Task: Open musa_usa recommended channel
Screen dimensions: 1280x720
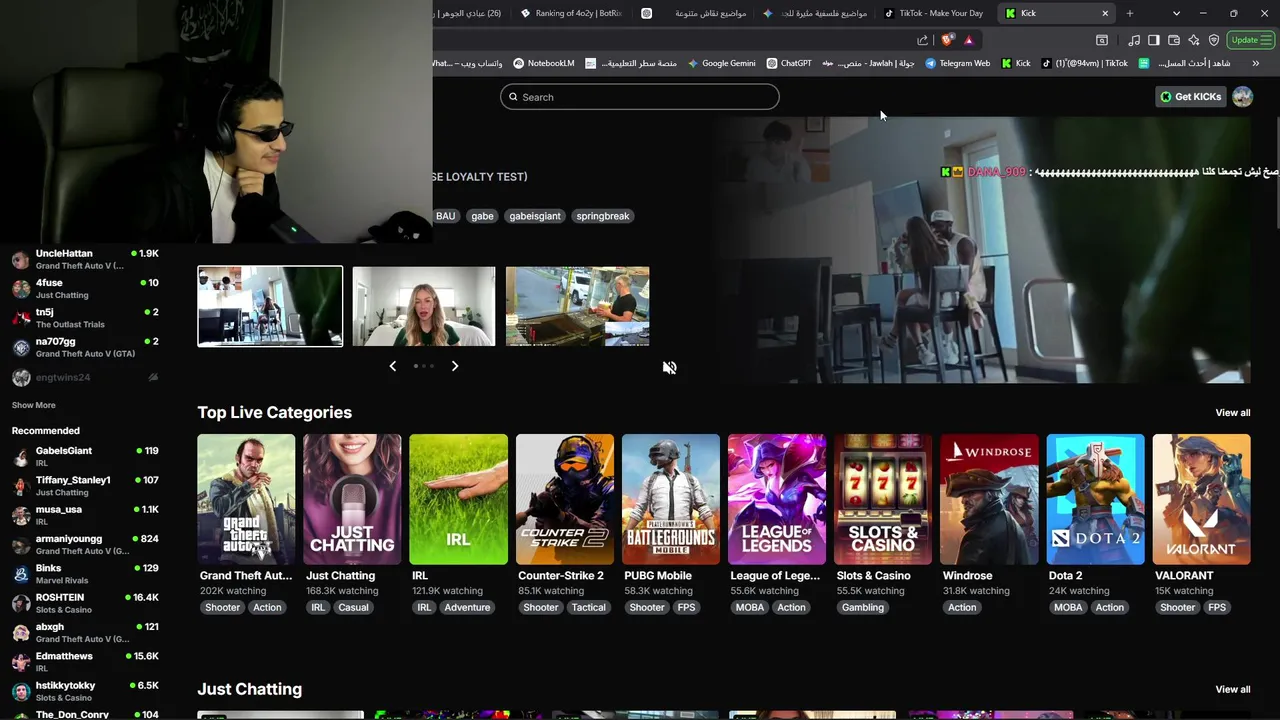Action: [x=85, y=515]
